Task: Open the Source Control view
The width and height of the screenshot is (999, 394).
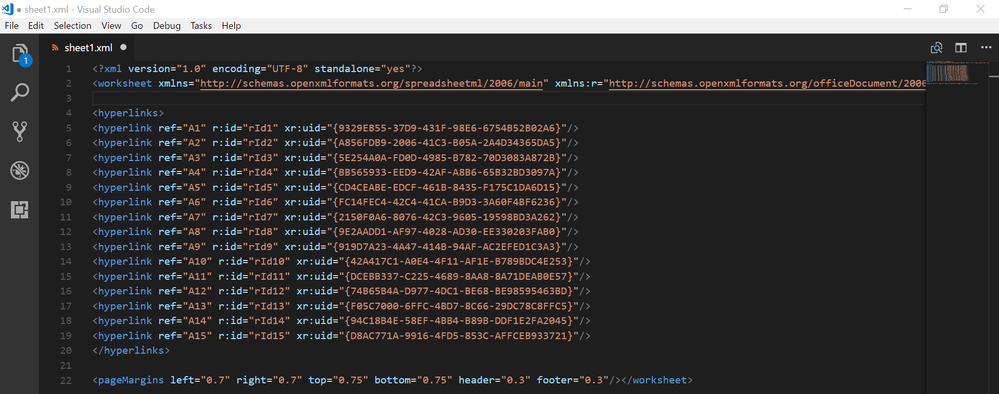Action: pyautogui.click(x=20, y=132)
